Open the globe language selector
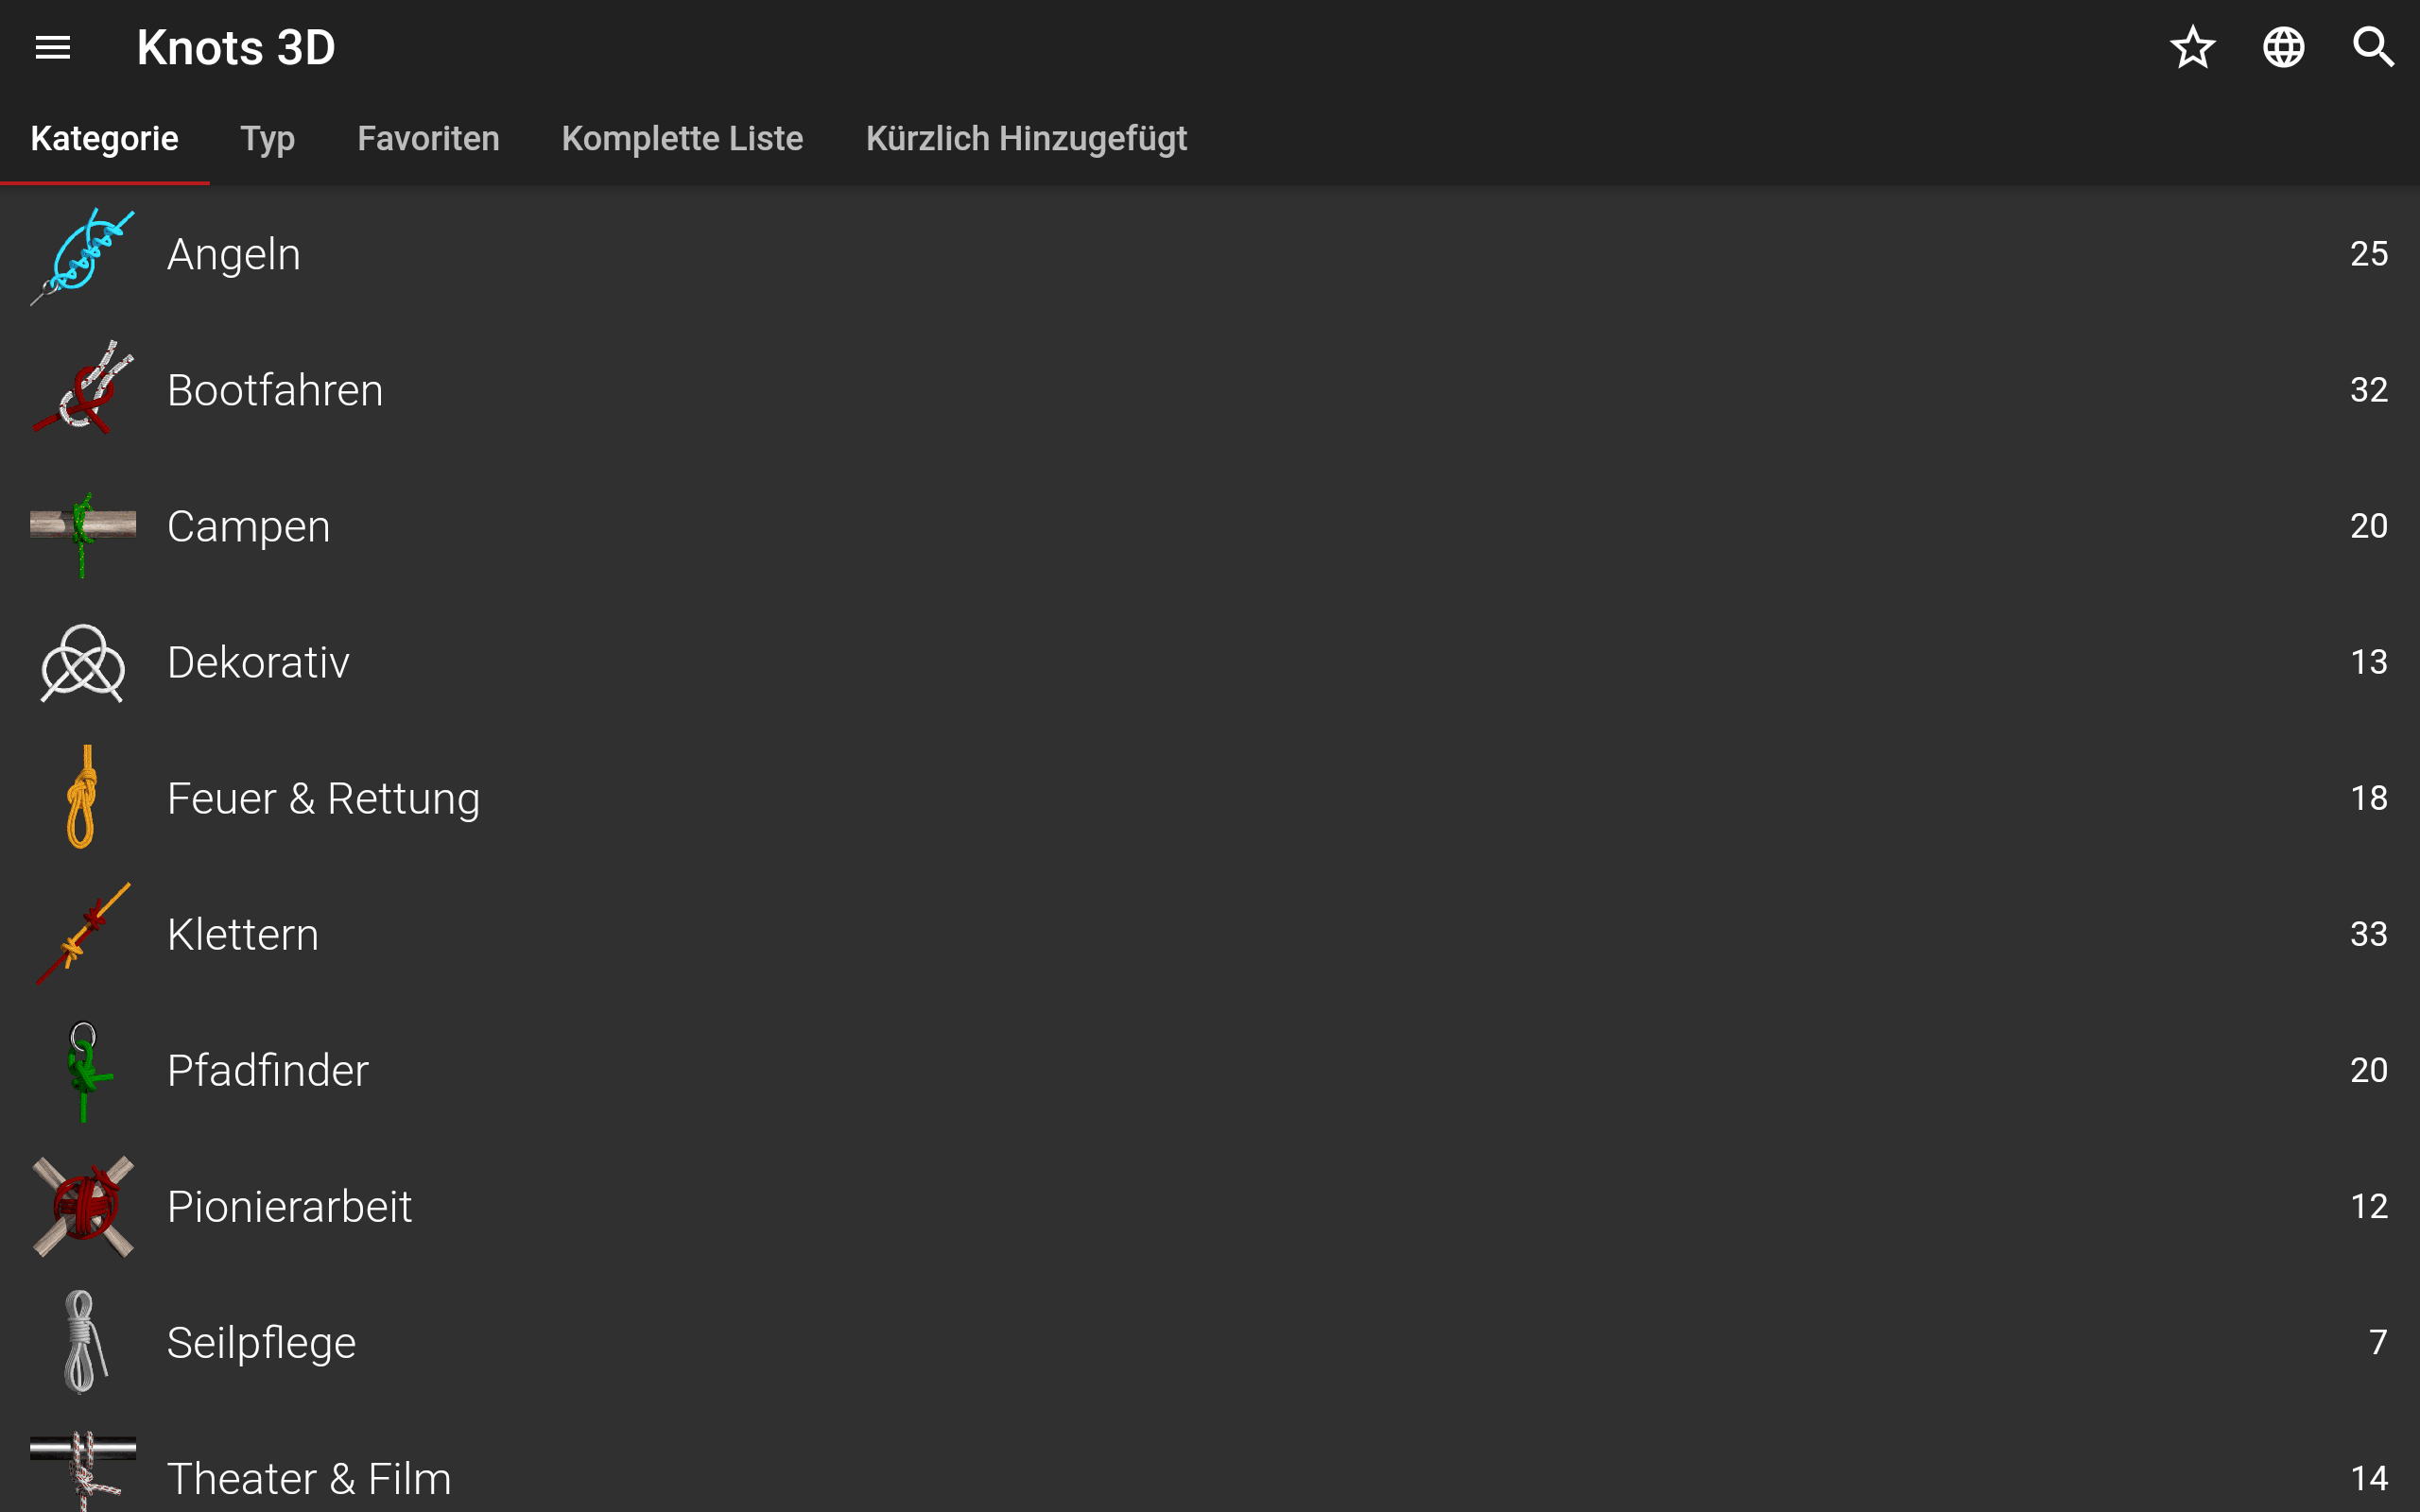Image resolution: width=2420 pixels, height=1512 pixels. click(x=2283, y=47)
